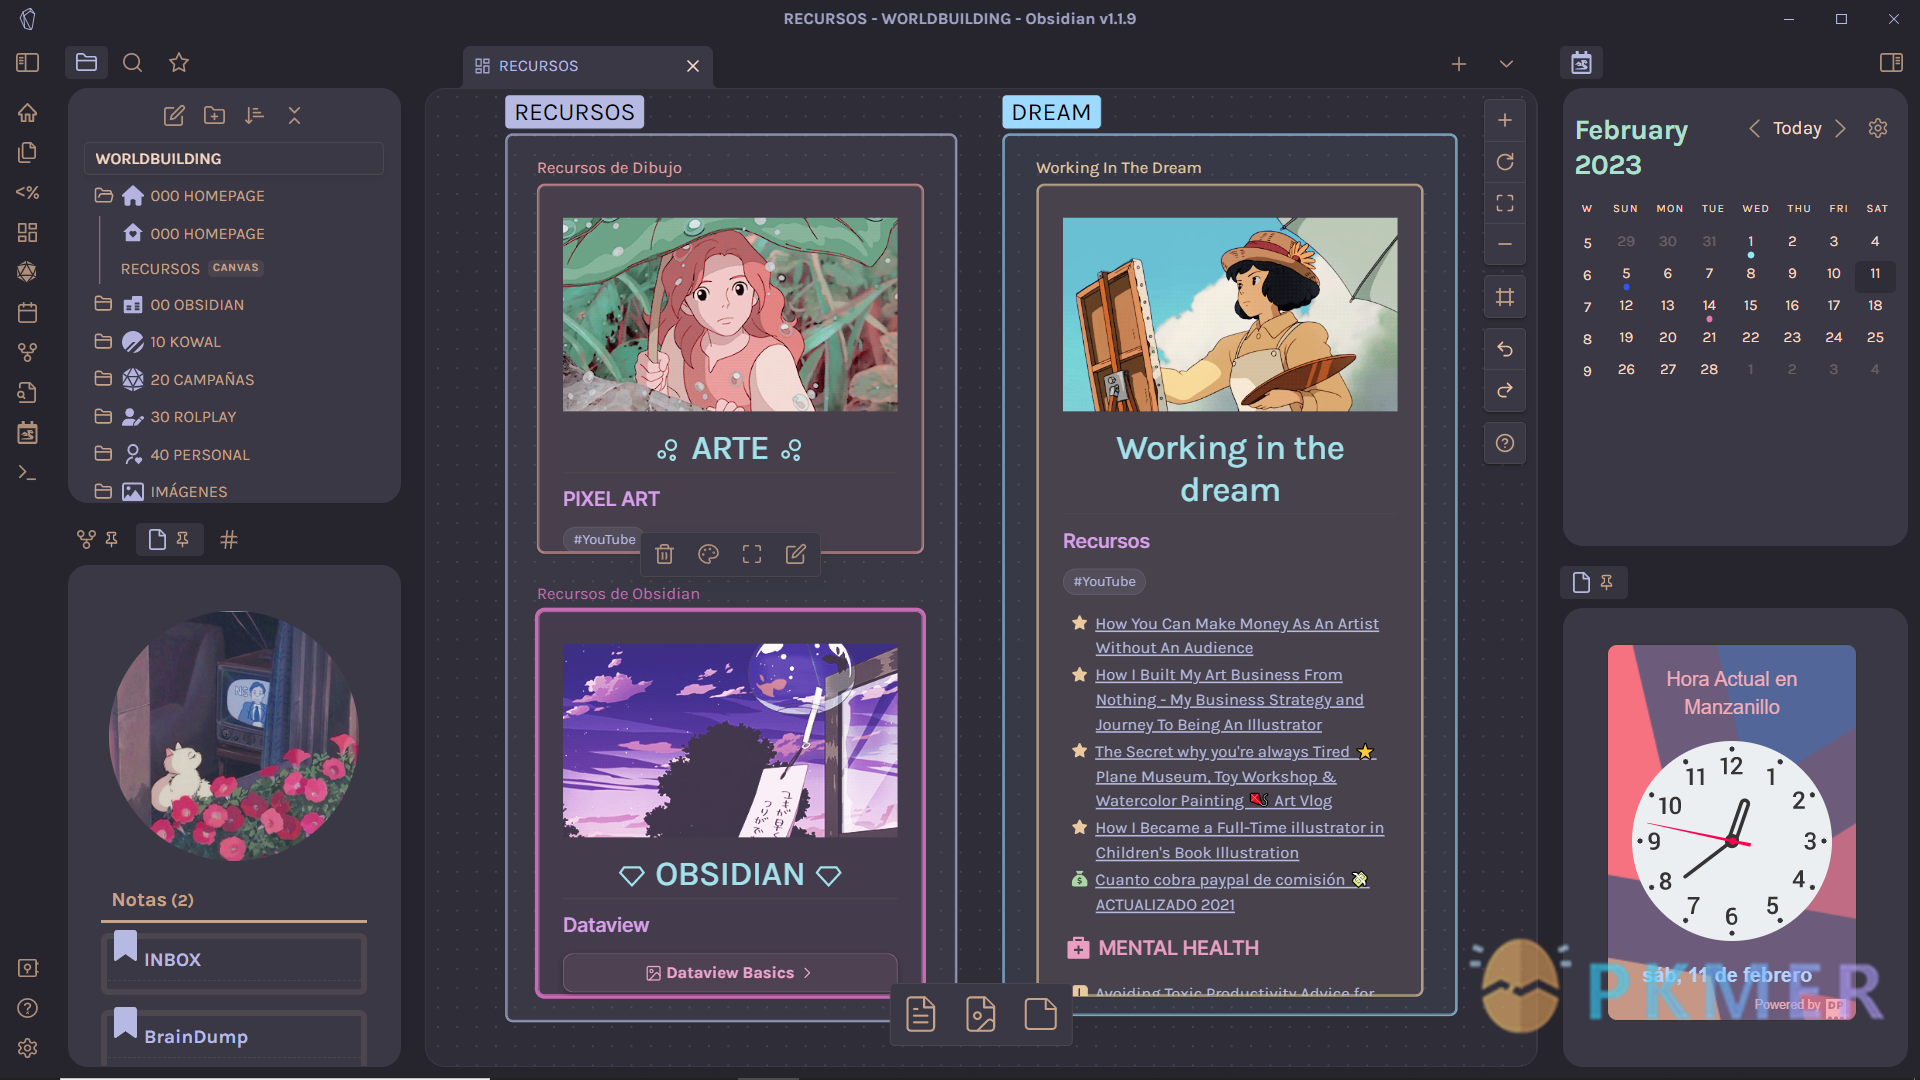This screenshot has height=1080, width=1920.
Task: Click the Today button in calendar
Action: coord(1797,129)
